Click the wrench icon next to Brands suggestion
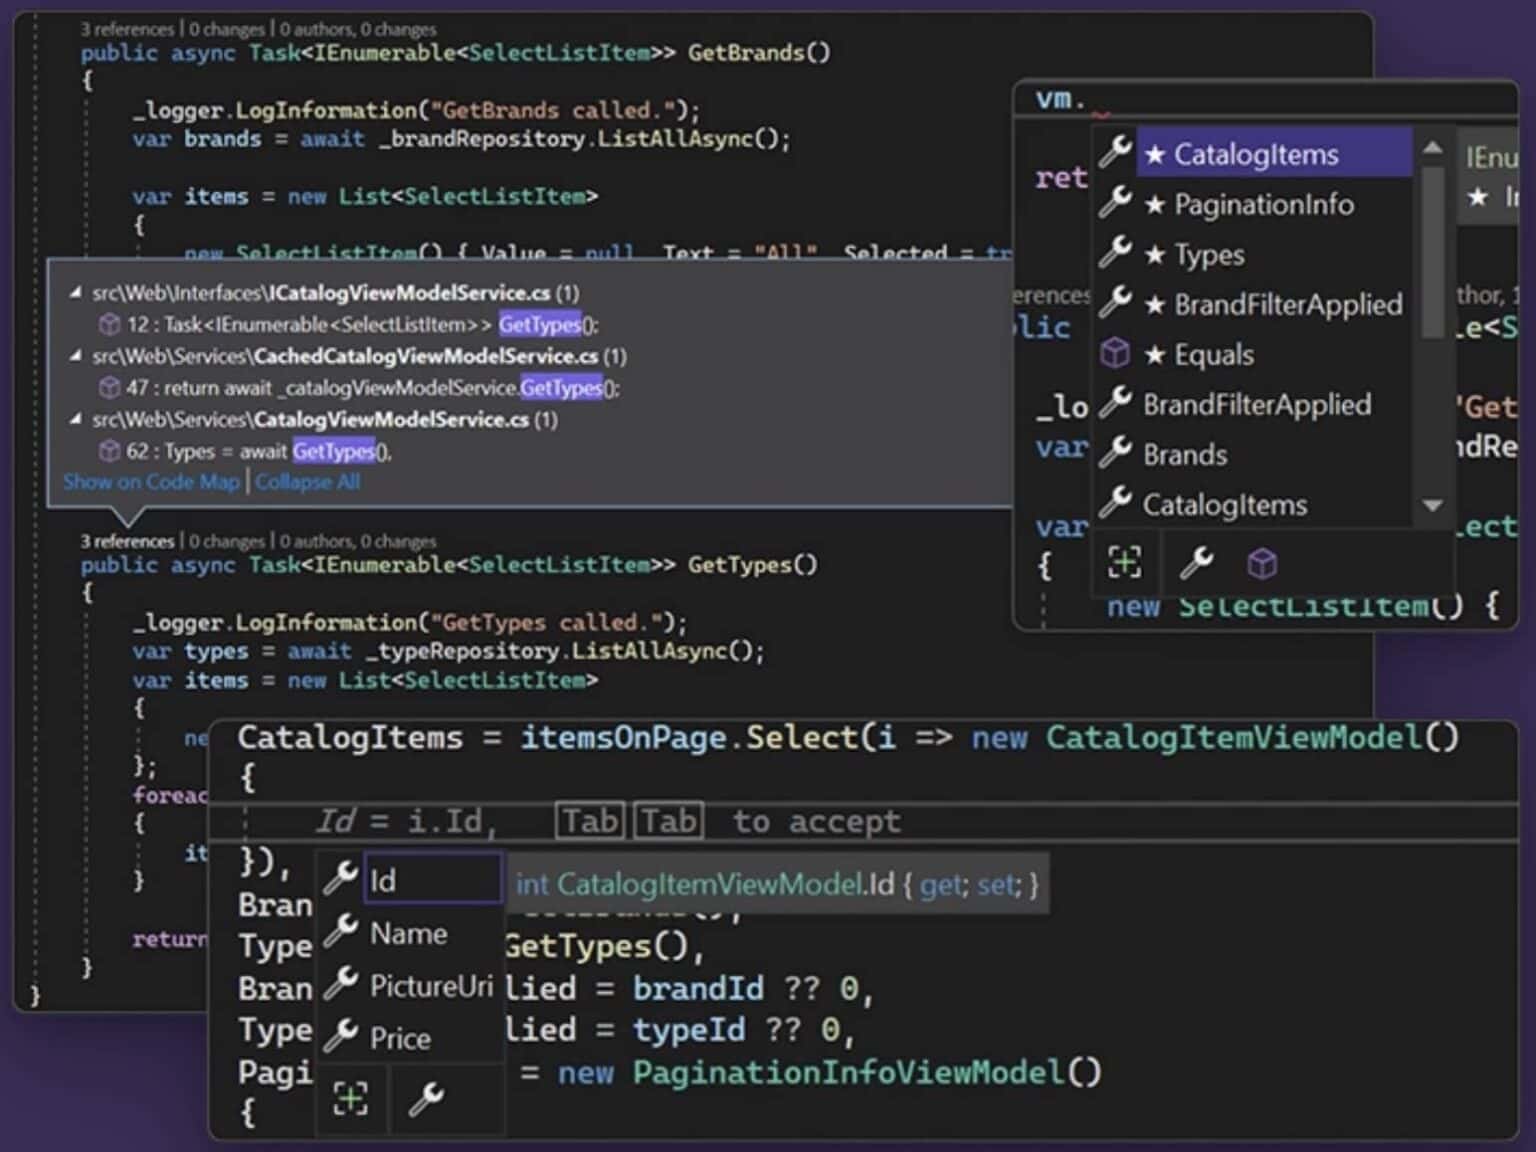The height and width of the screenshot is (1152, 1536). coord(1114,453)
